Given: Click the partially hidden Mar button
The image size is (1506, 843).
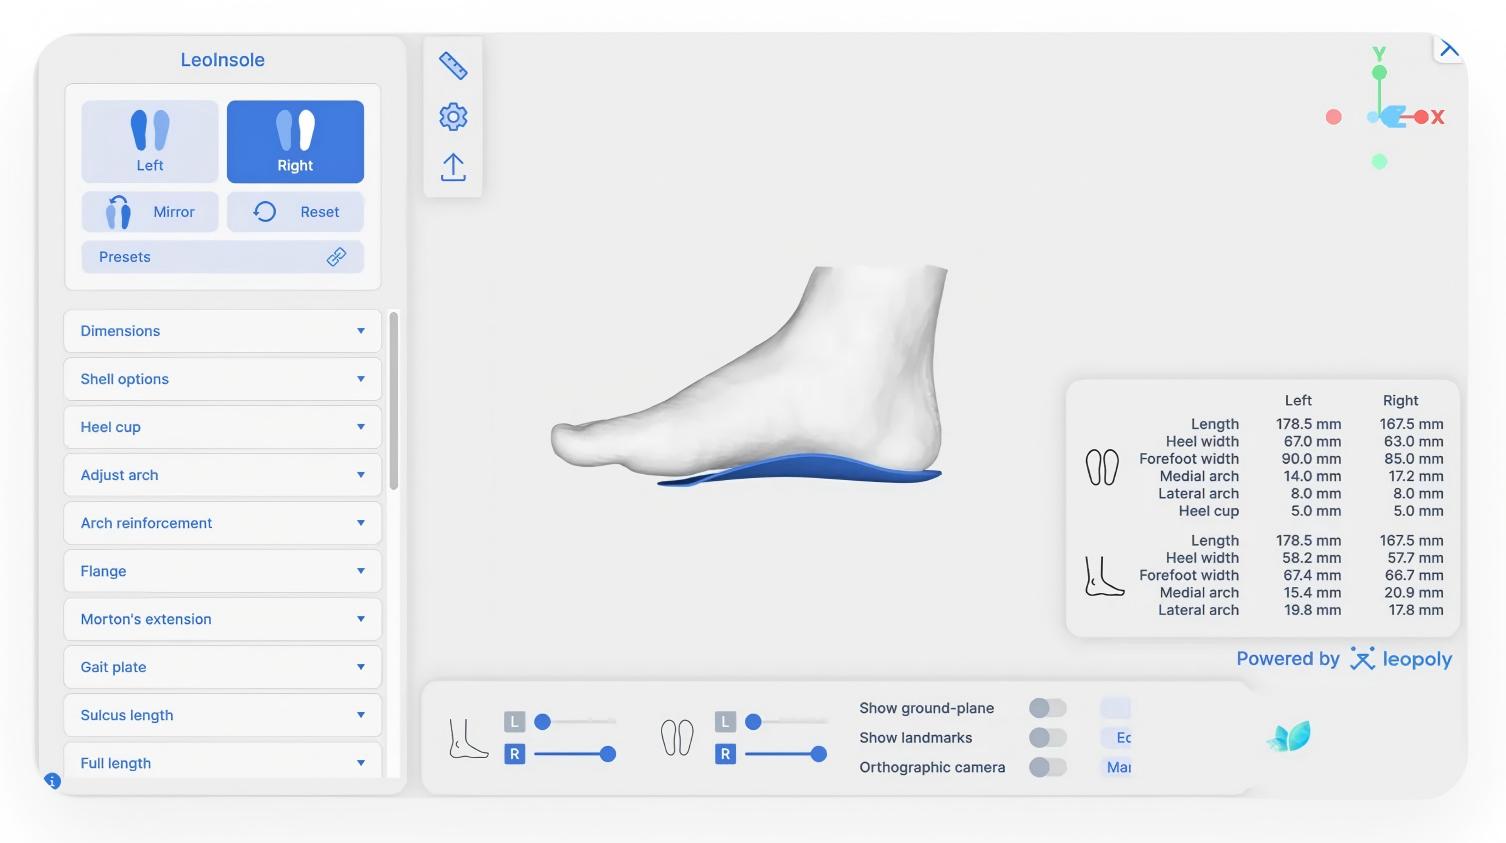Looking at the screenshot, I should click(1116, 767).
